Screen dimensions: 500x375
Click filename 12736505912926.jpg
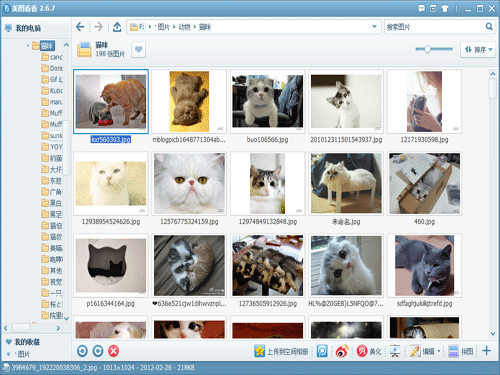click(x=268, y=304)
